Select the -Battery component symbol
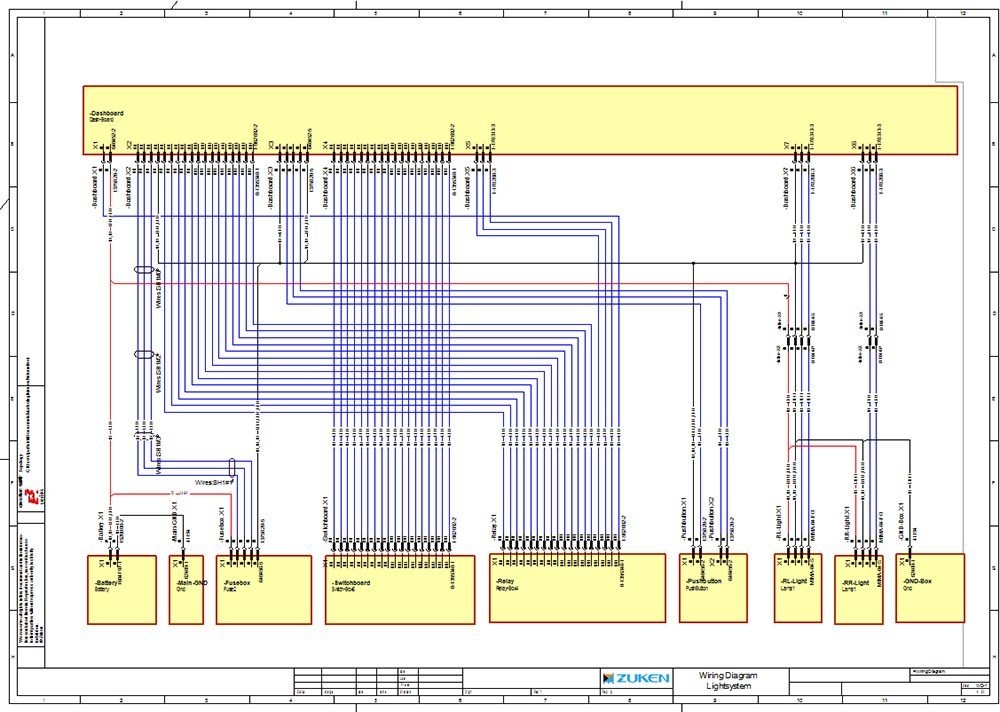This screenshot has width=1000, height=712. tap(120, 590)
